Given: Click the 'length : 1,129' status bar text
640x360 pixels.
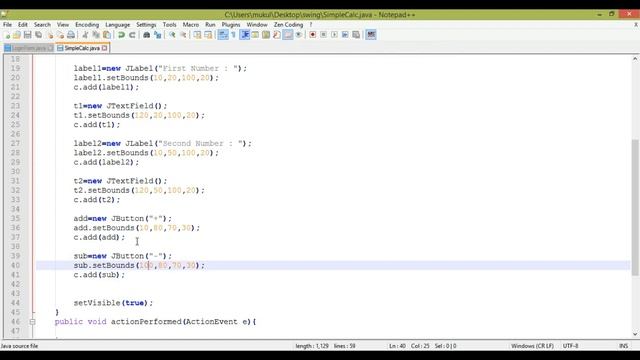Looking at the screenshot, I should point(312,346).
